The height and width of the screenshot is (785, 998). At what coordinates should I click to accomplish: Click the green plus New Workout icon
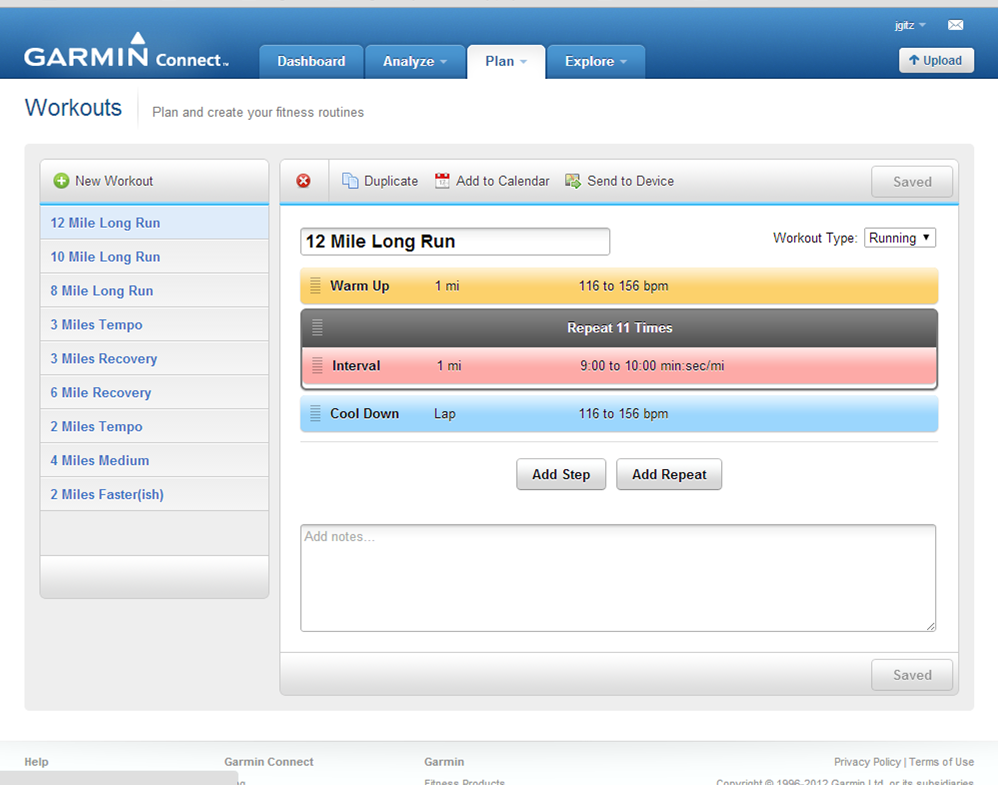(x=61, y=181)
